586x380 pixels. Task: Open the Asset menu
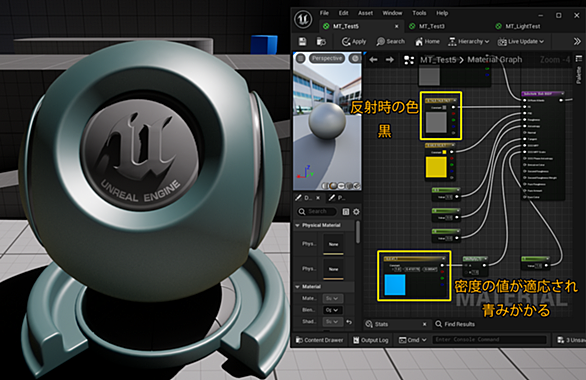[x=365, y=13]
